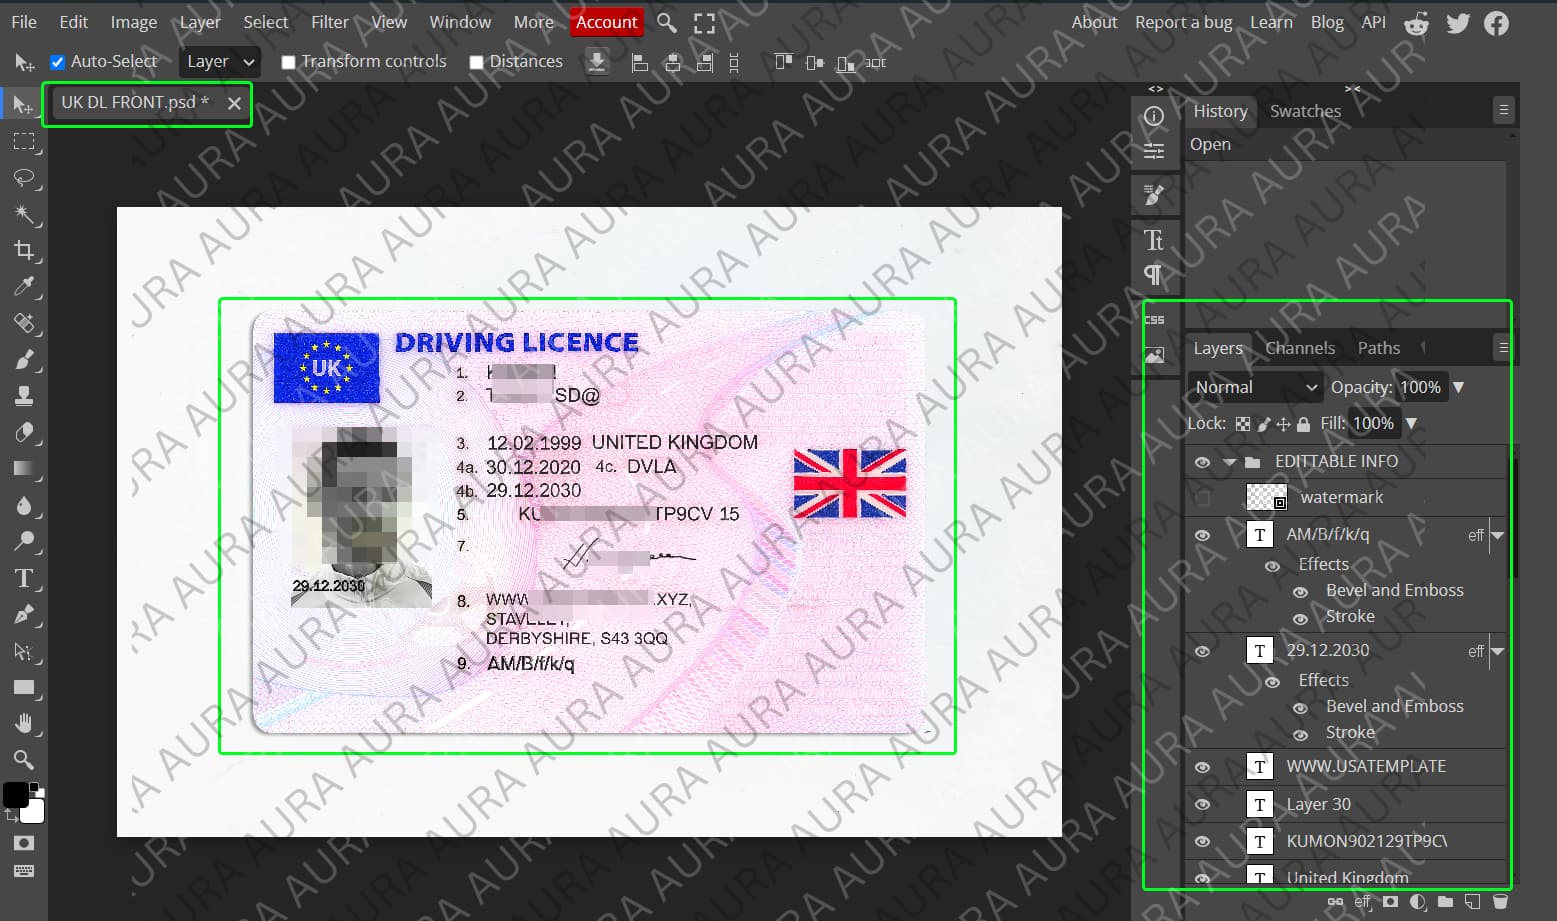Toggle fullscreen mode icon
The width and height of the screenshot is (1557, 921).
(x=705, y=23)
